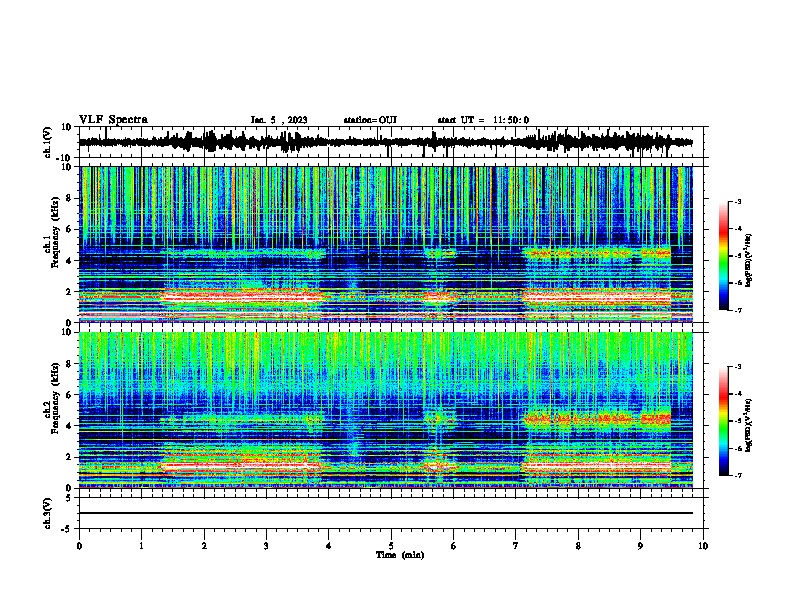Click the ch.2 color scale bar
The height and width of the screenshot is (612, 792).
click(723, 421)
